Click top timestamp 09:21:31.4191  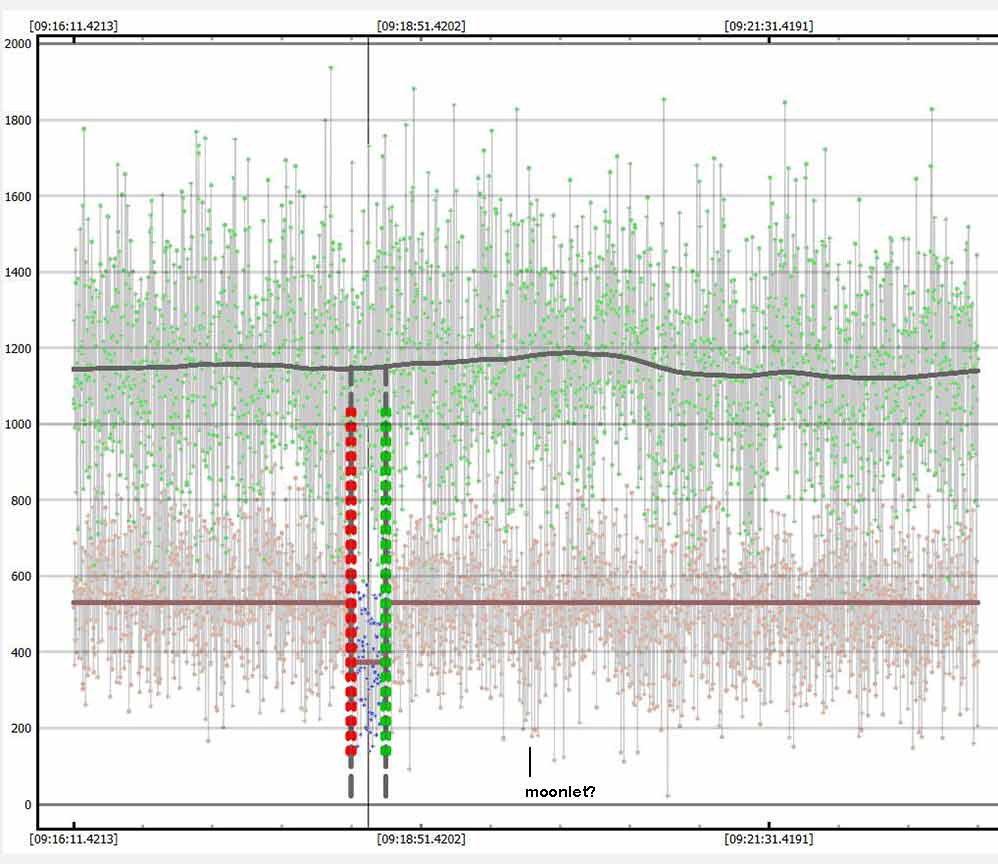(768, 26)
